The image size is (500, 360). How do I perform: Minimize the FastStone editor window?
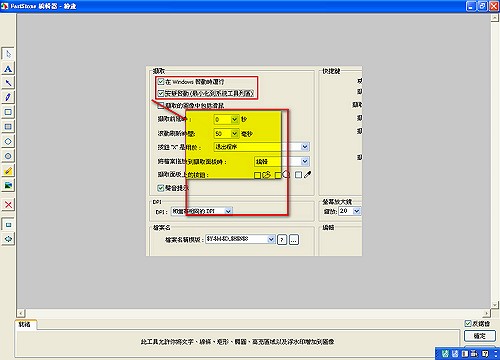[471, 6]
